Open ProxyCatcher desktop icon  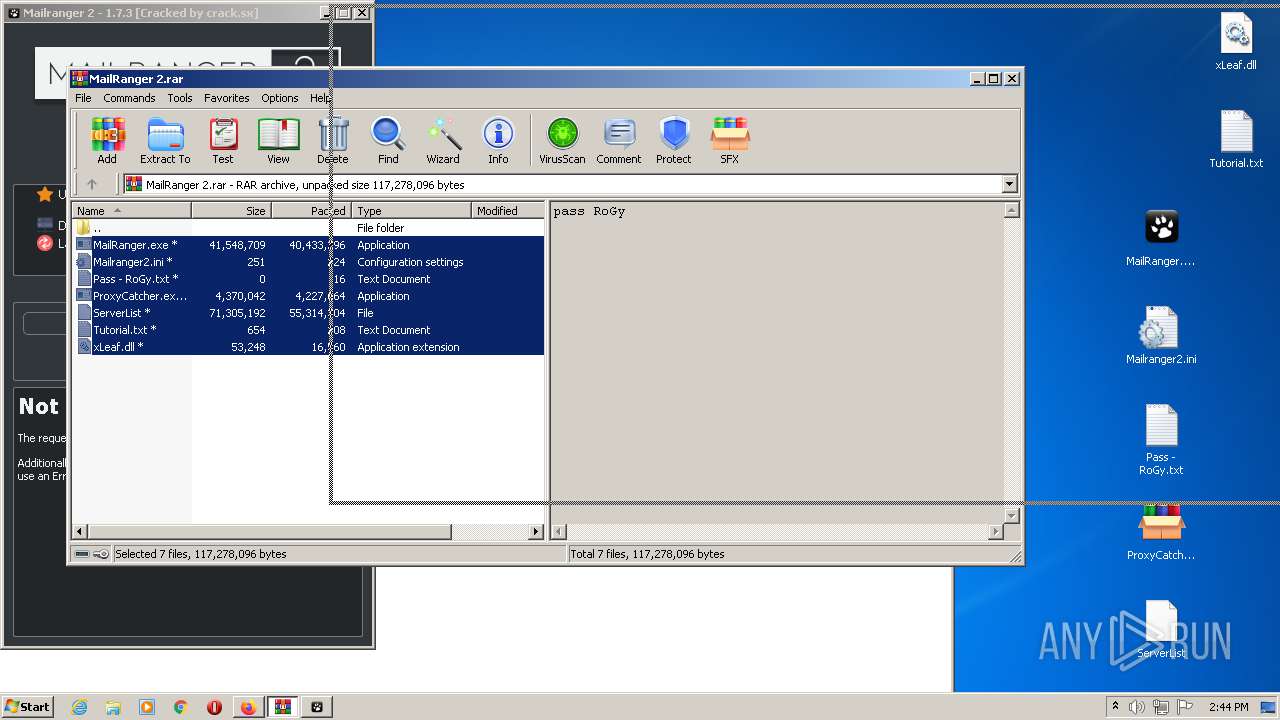coord(1161,532)
